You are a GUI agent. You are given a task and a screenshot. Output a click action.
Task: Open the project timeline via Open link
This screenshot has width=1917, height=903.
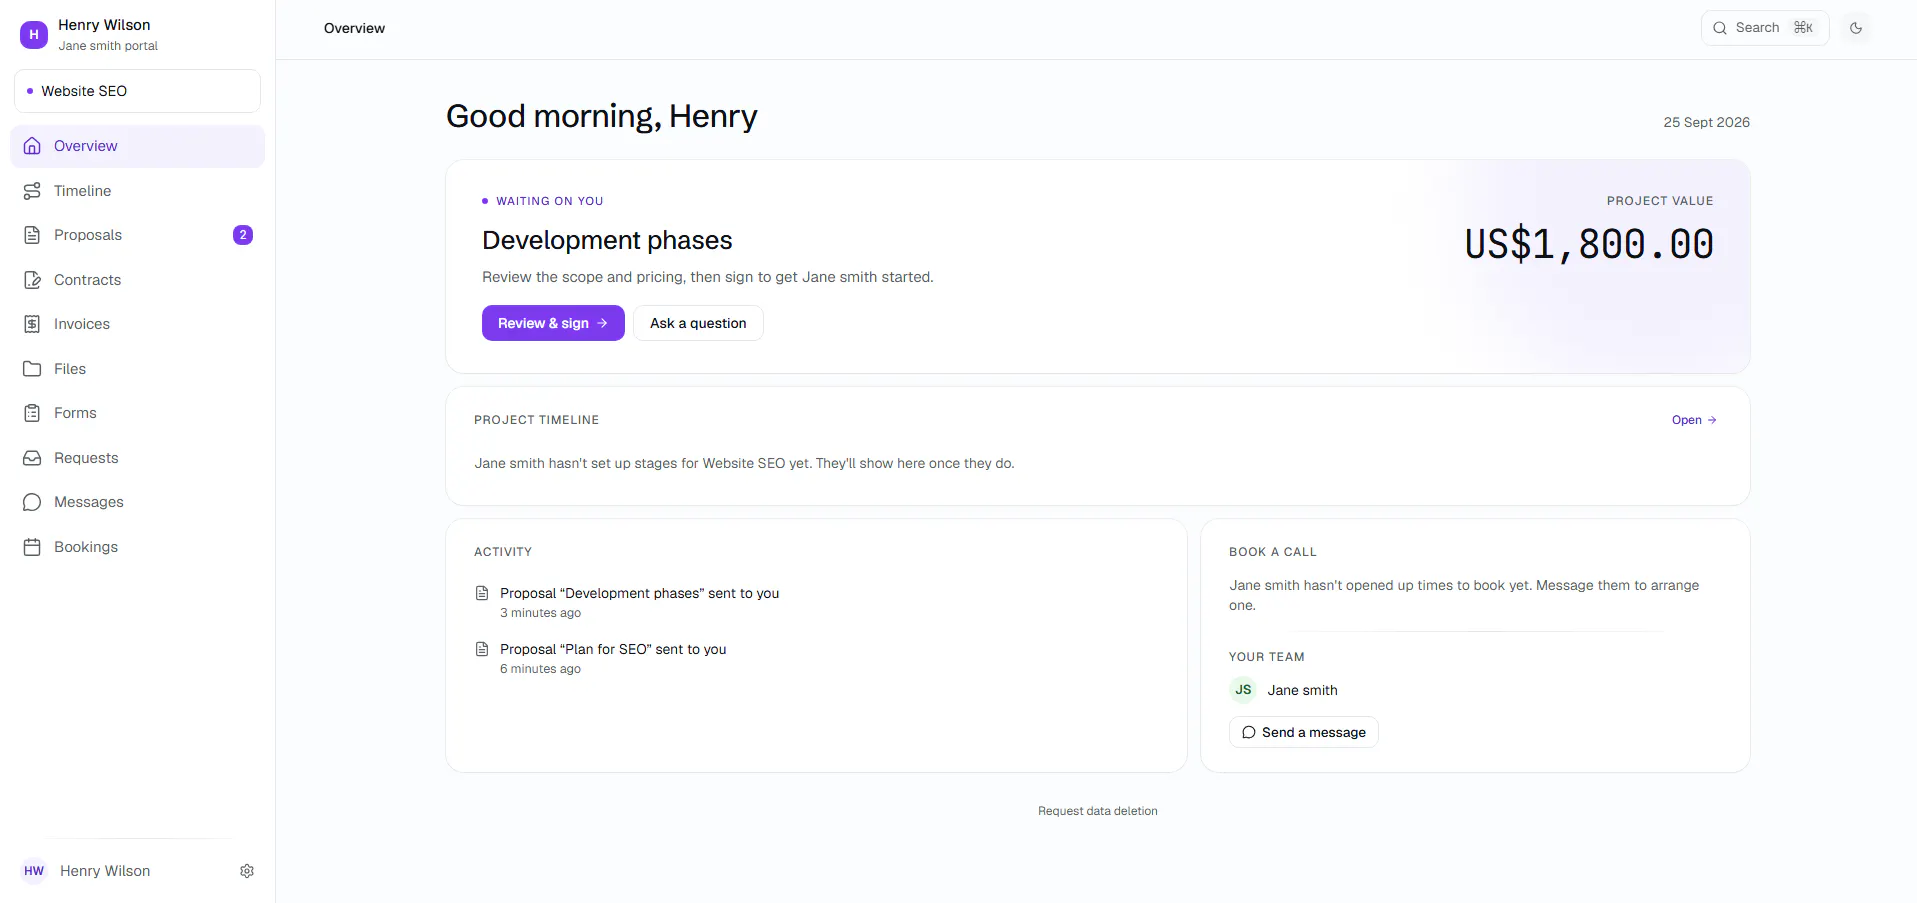[1694, 420]
